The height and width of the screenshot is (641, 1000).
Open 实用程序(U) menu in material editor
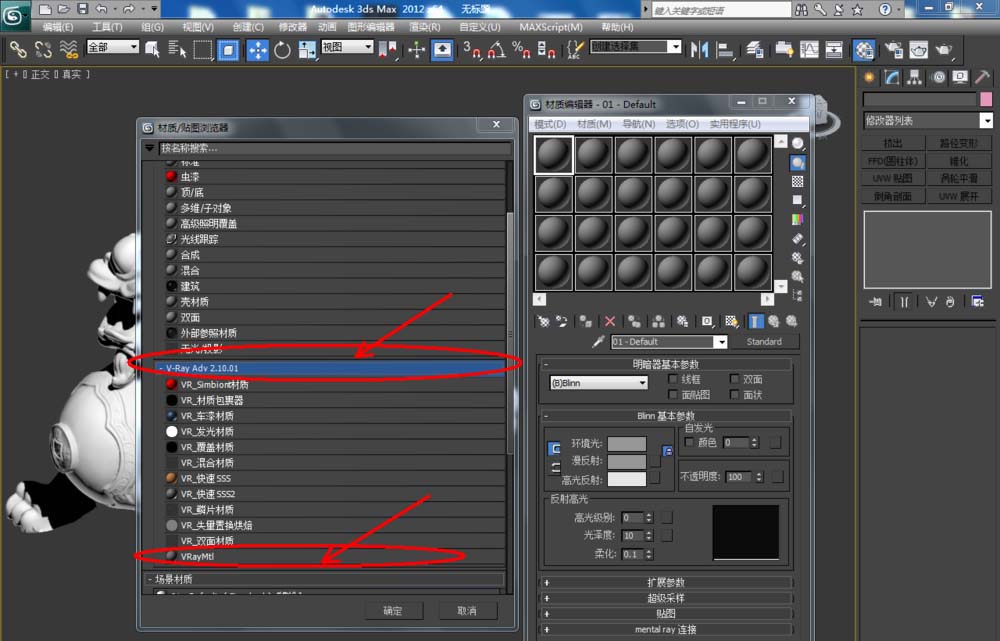pos(735,124)
